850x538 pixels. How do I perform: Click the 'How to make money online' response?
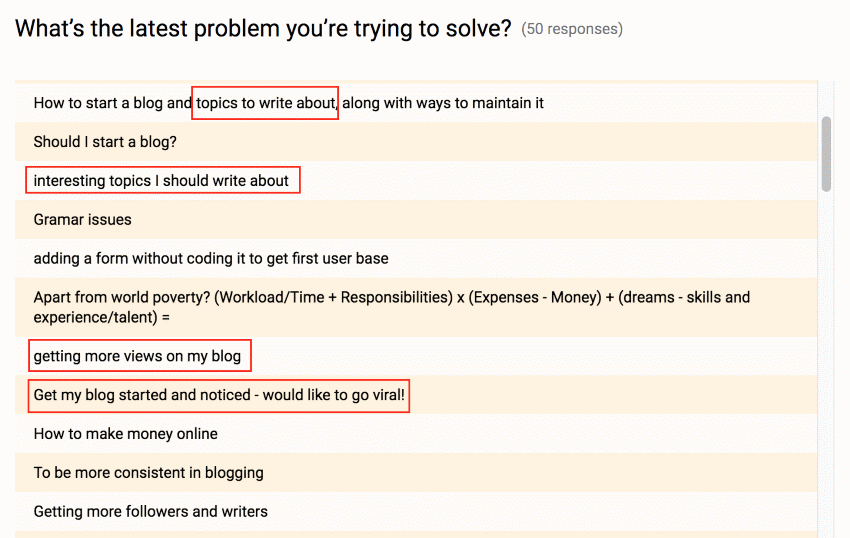pyautogui.click(x=416, y=434)
